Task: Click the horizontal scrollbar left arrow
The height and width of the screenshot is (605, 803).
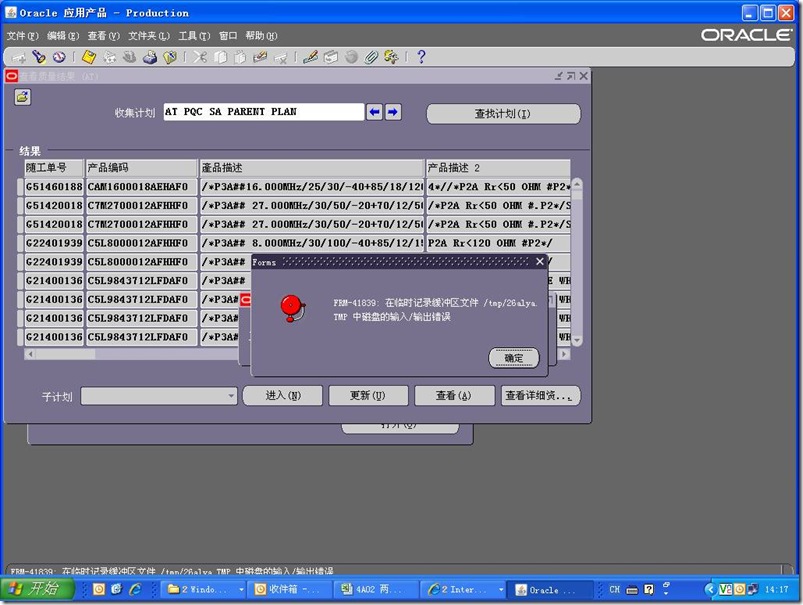Action: [30, 354]
